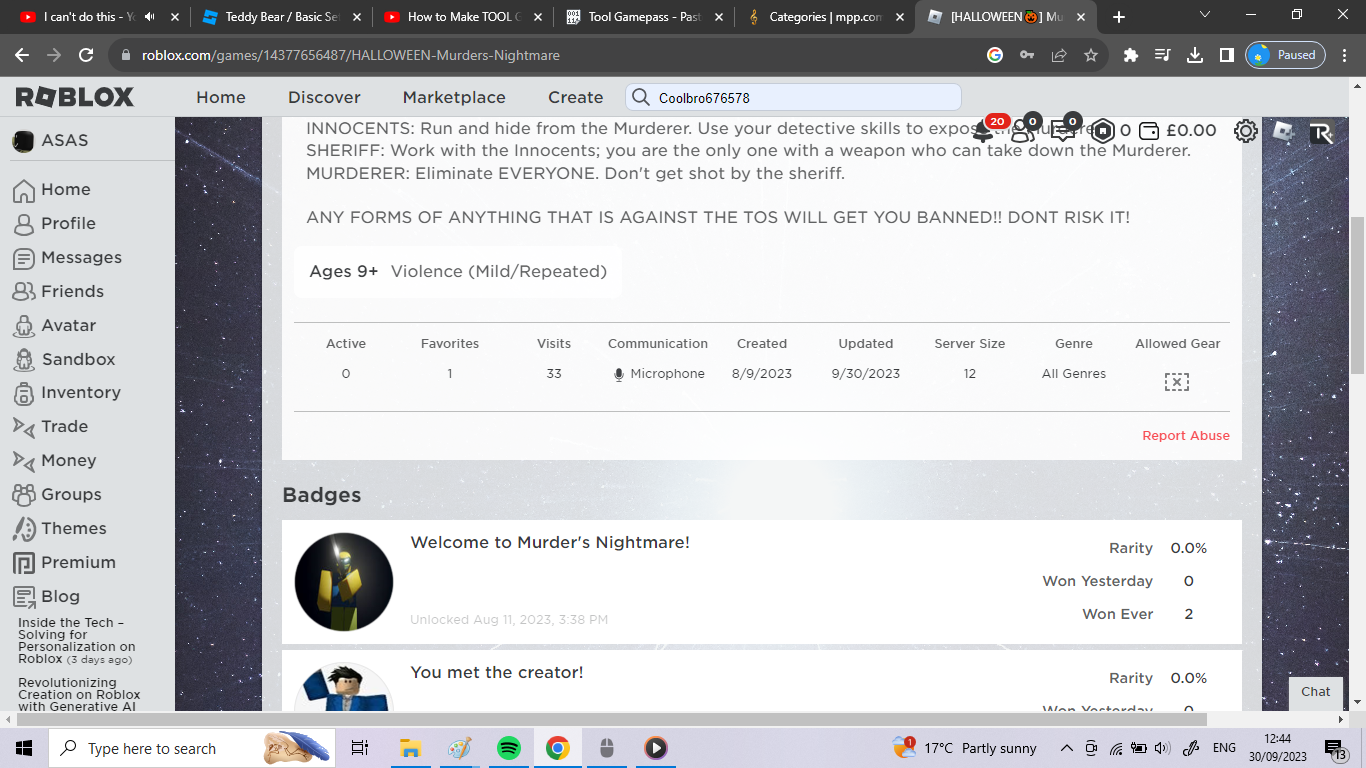Click the Roblox logo
The width and height of the screenshot is (1366, 768).
tap(75, 97)
